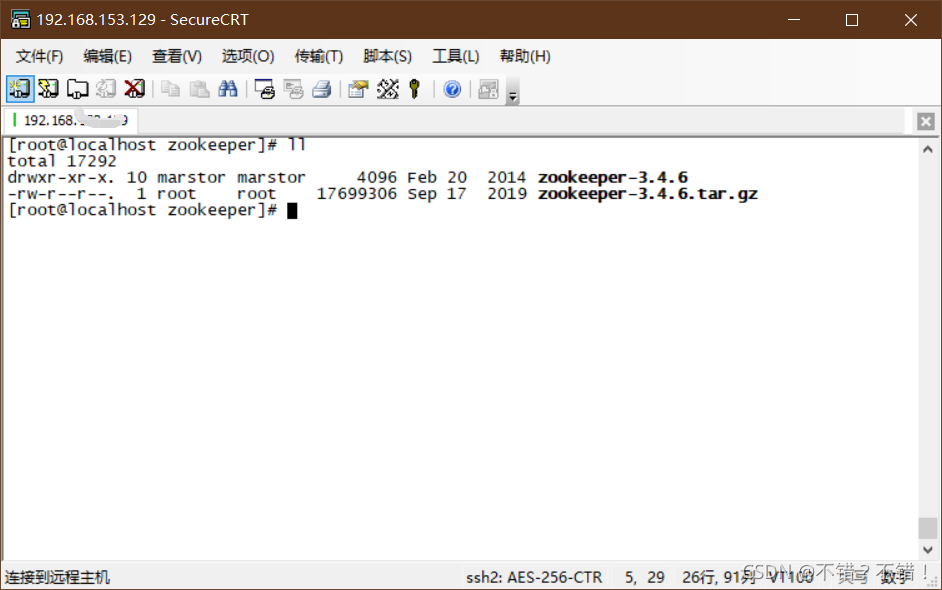Click the Paste toolbar icon
The width and height of the screenshot is (942, 590).
point(199,90)
